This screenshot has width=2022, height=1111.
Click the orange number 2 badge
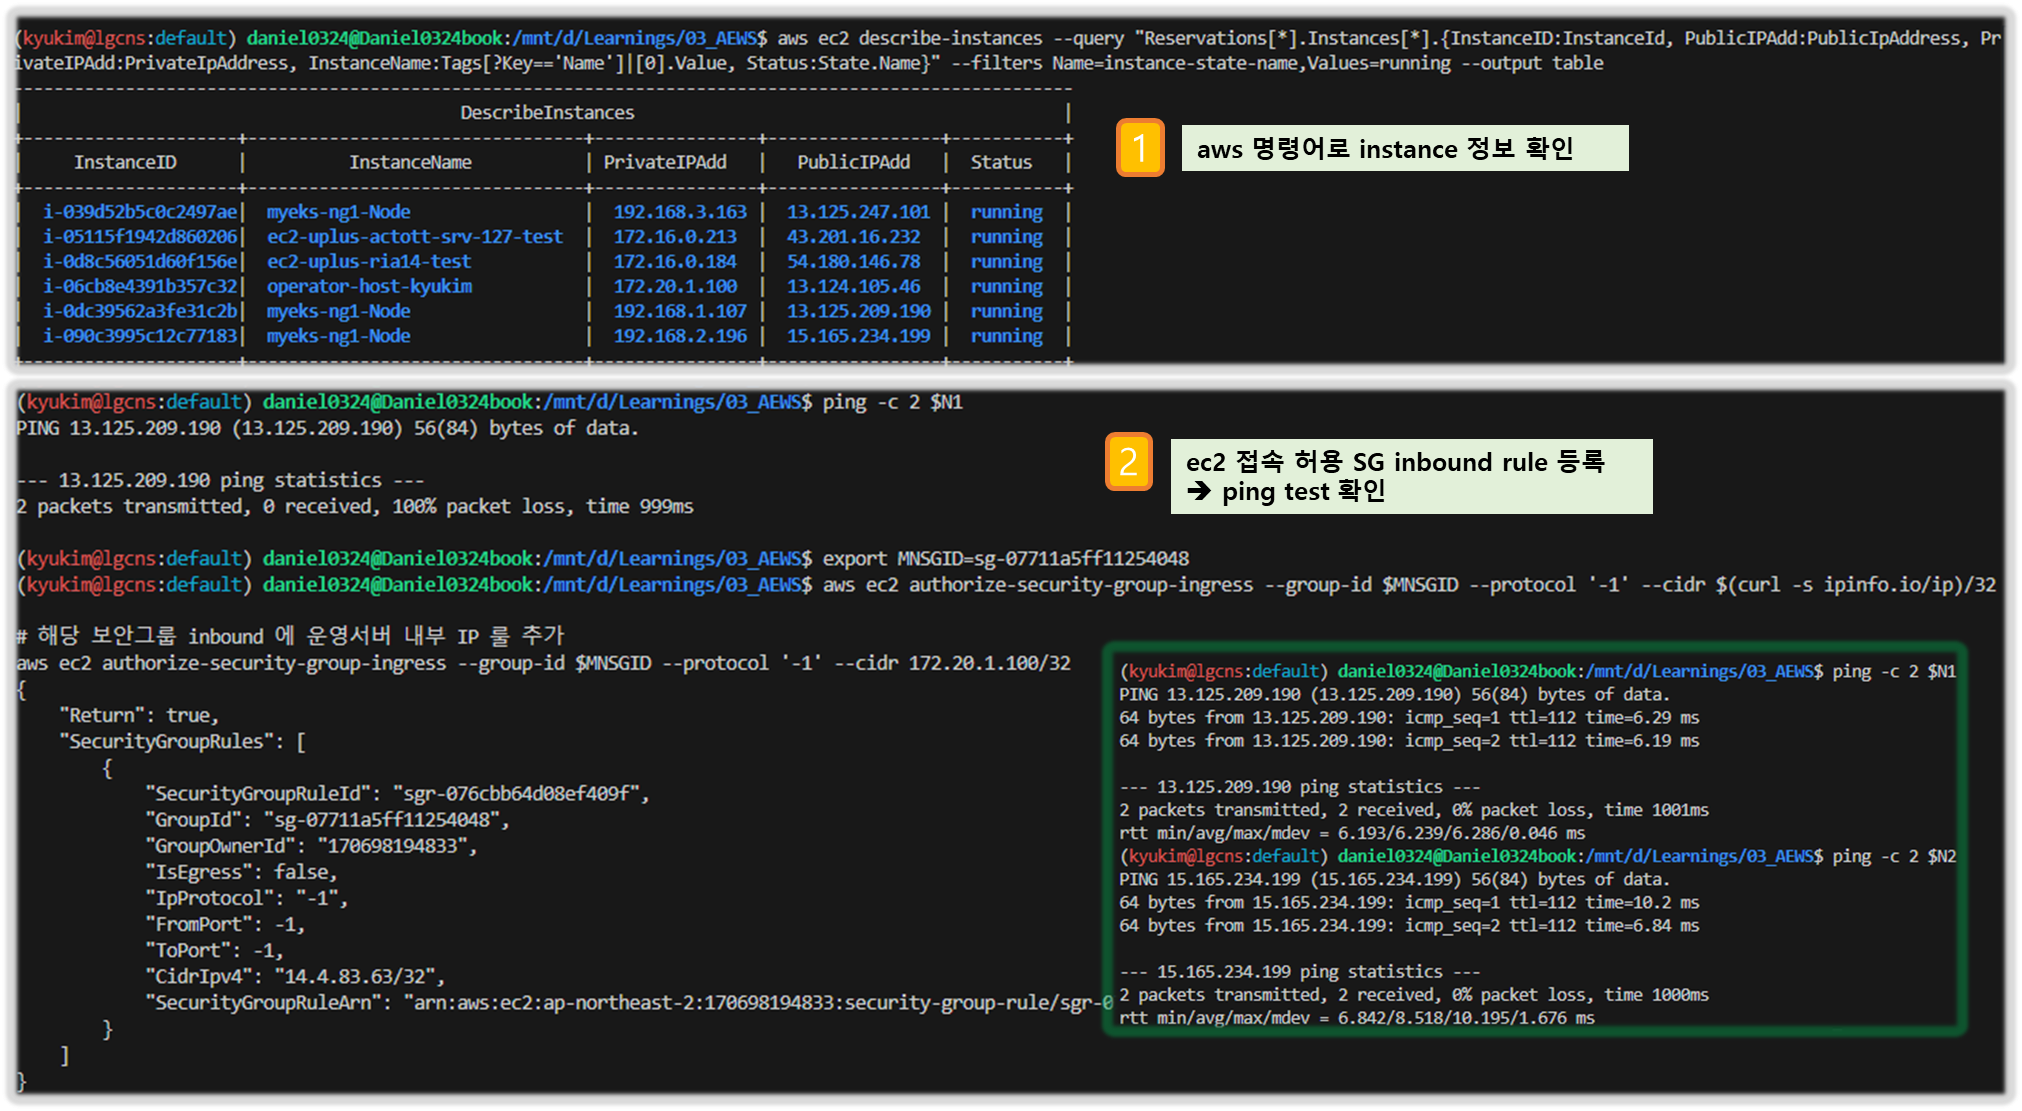pyautogui.click(x=1128, y=462)
